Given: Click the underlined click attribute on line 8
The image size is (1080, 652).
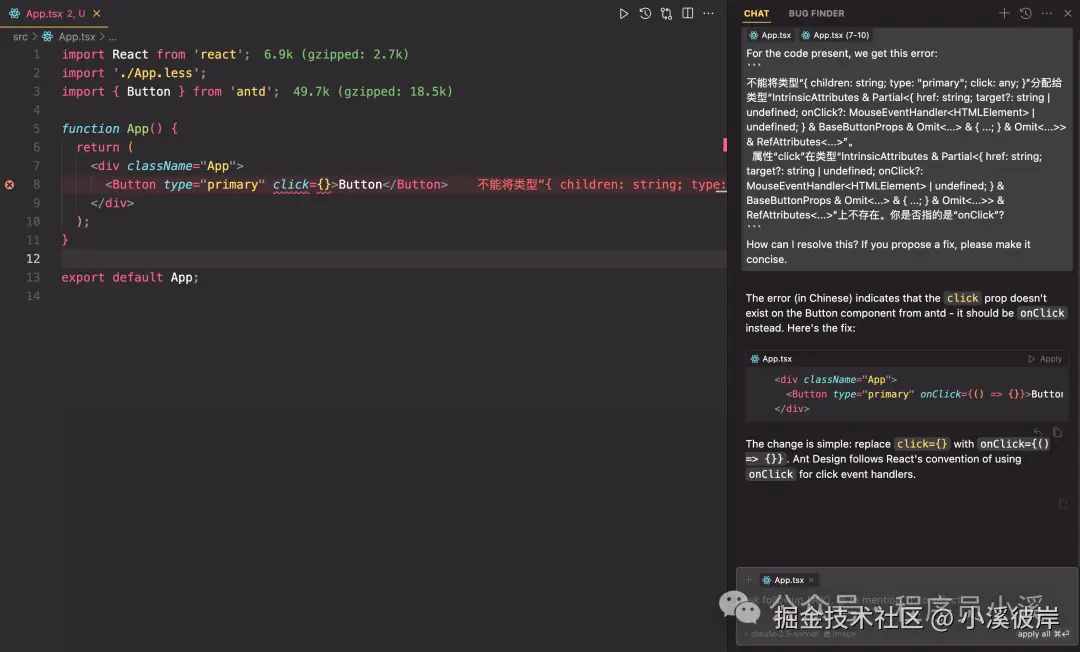Looking at the screenshot, I should pos(291,185).
